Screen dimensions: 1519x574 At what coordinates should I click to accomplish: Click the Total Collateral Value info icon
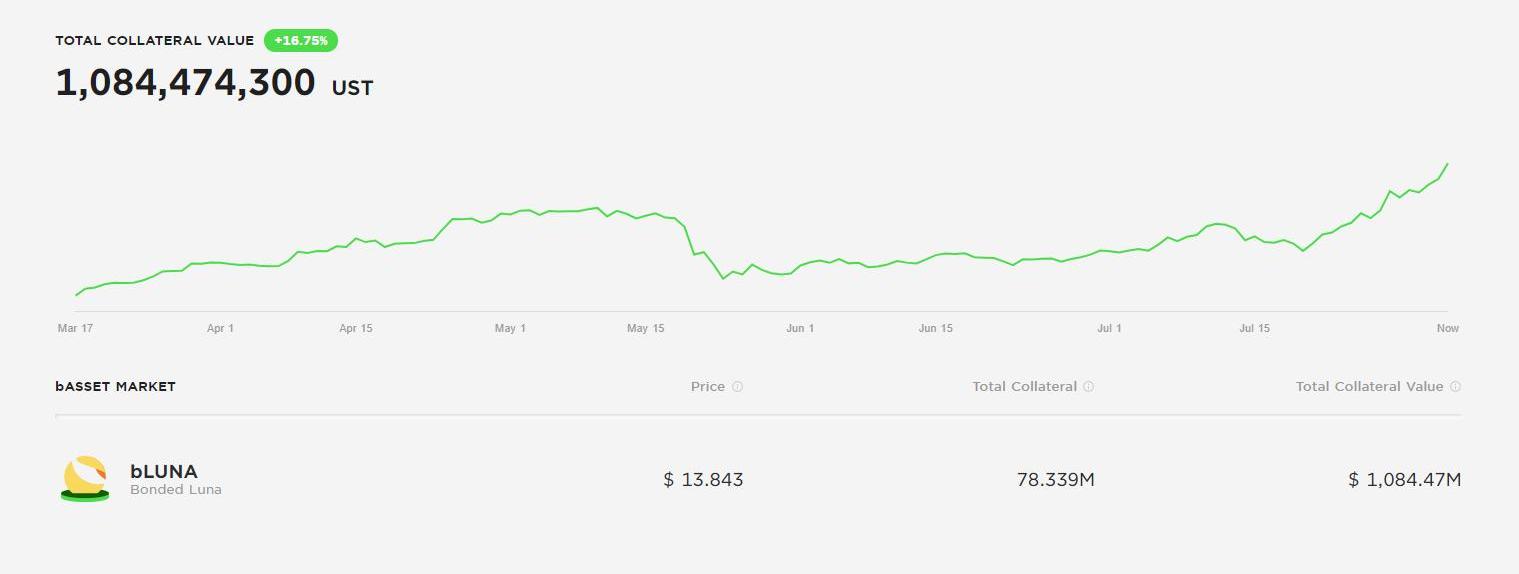[x=1455, y=387]
